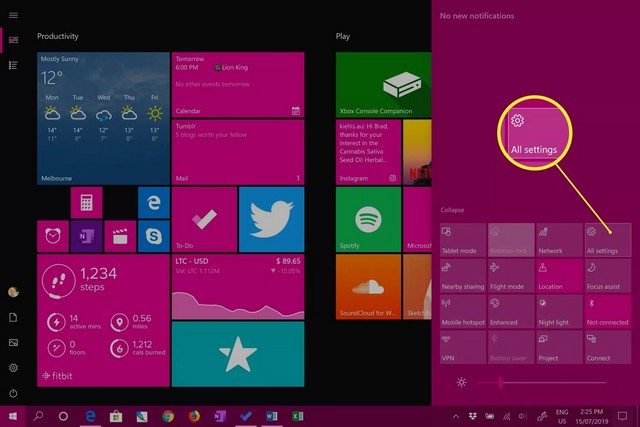Launch Firefox from the taskbar
Screen dimensions: 640x427
click(194, 416)
